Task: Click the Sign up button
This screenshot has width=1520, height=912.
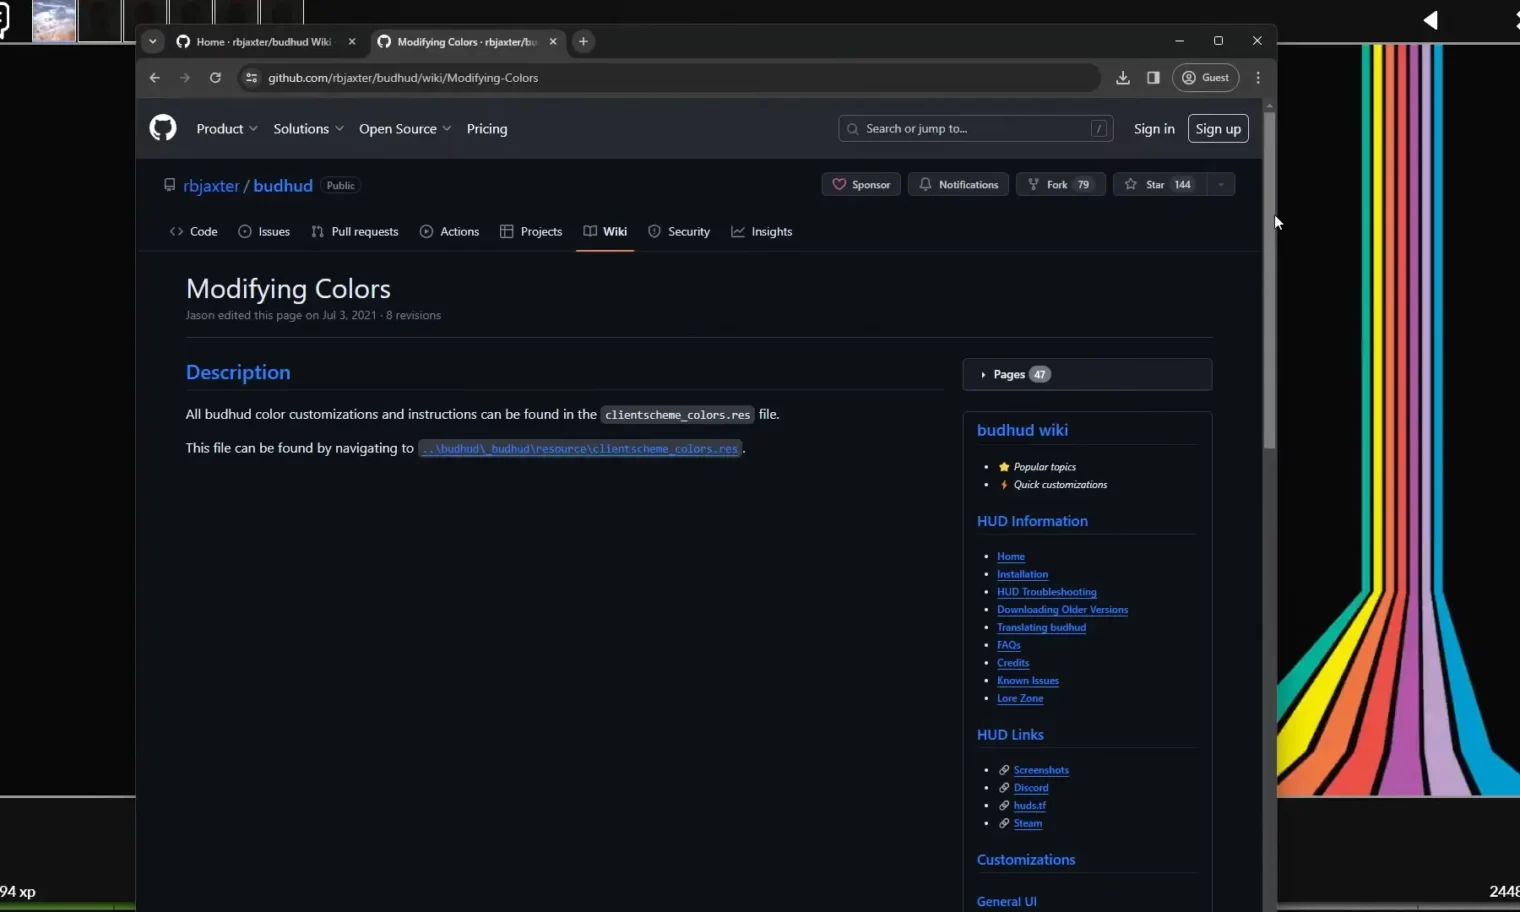Action: (x=1218, y=128)
